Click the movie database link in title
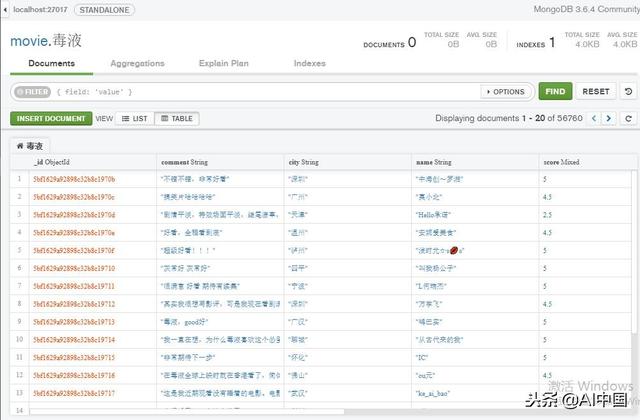640x420 pixels. (29, 41)
